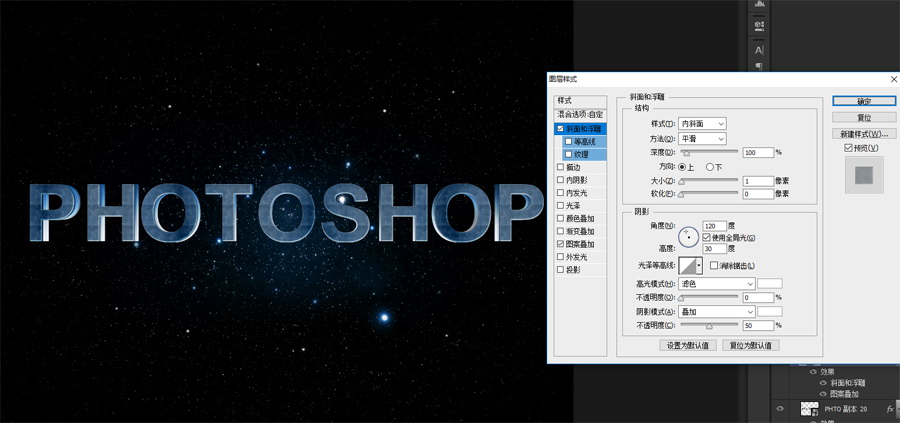Click the 大小 slider track
This screenshot has width=900, height=423.
click(709, 181)
